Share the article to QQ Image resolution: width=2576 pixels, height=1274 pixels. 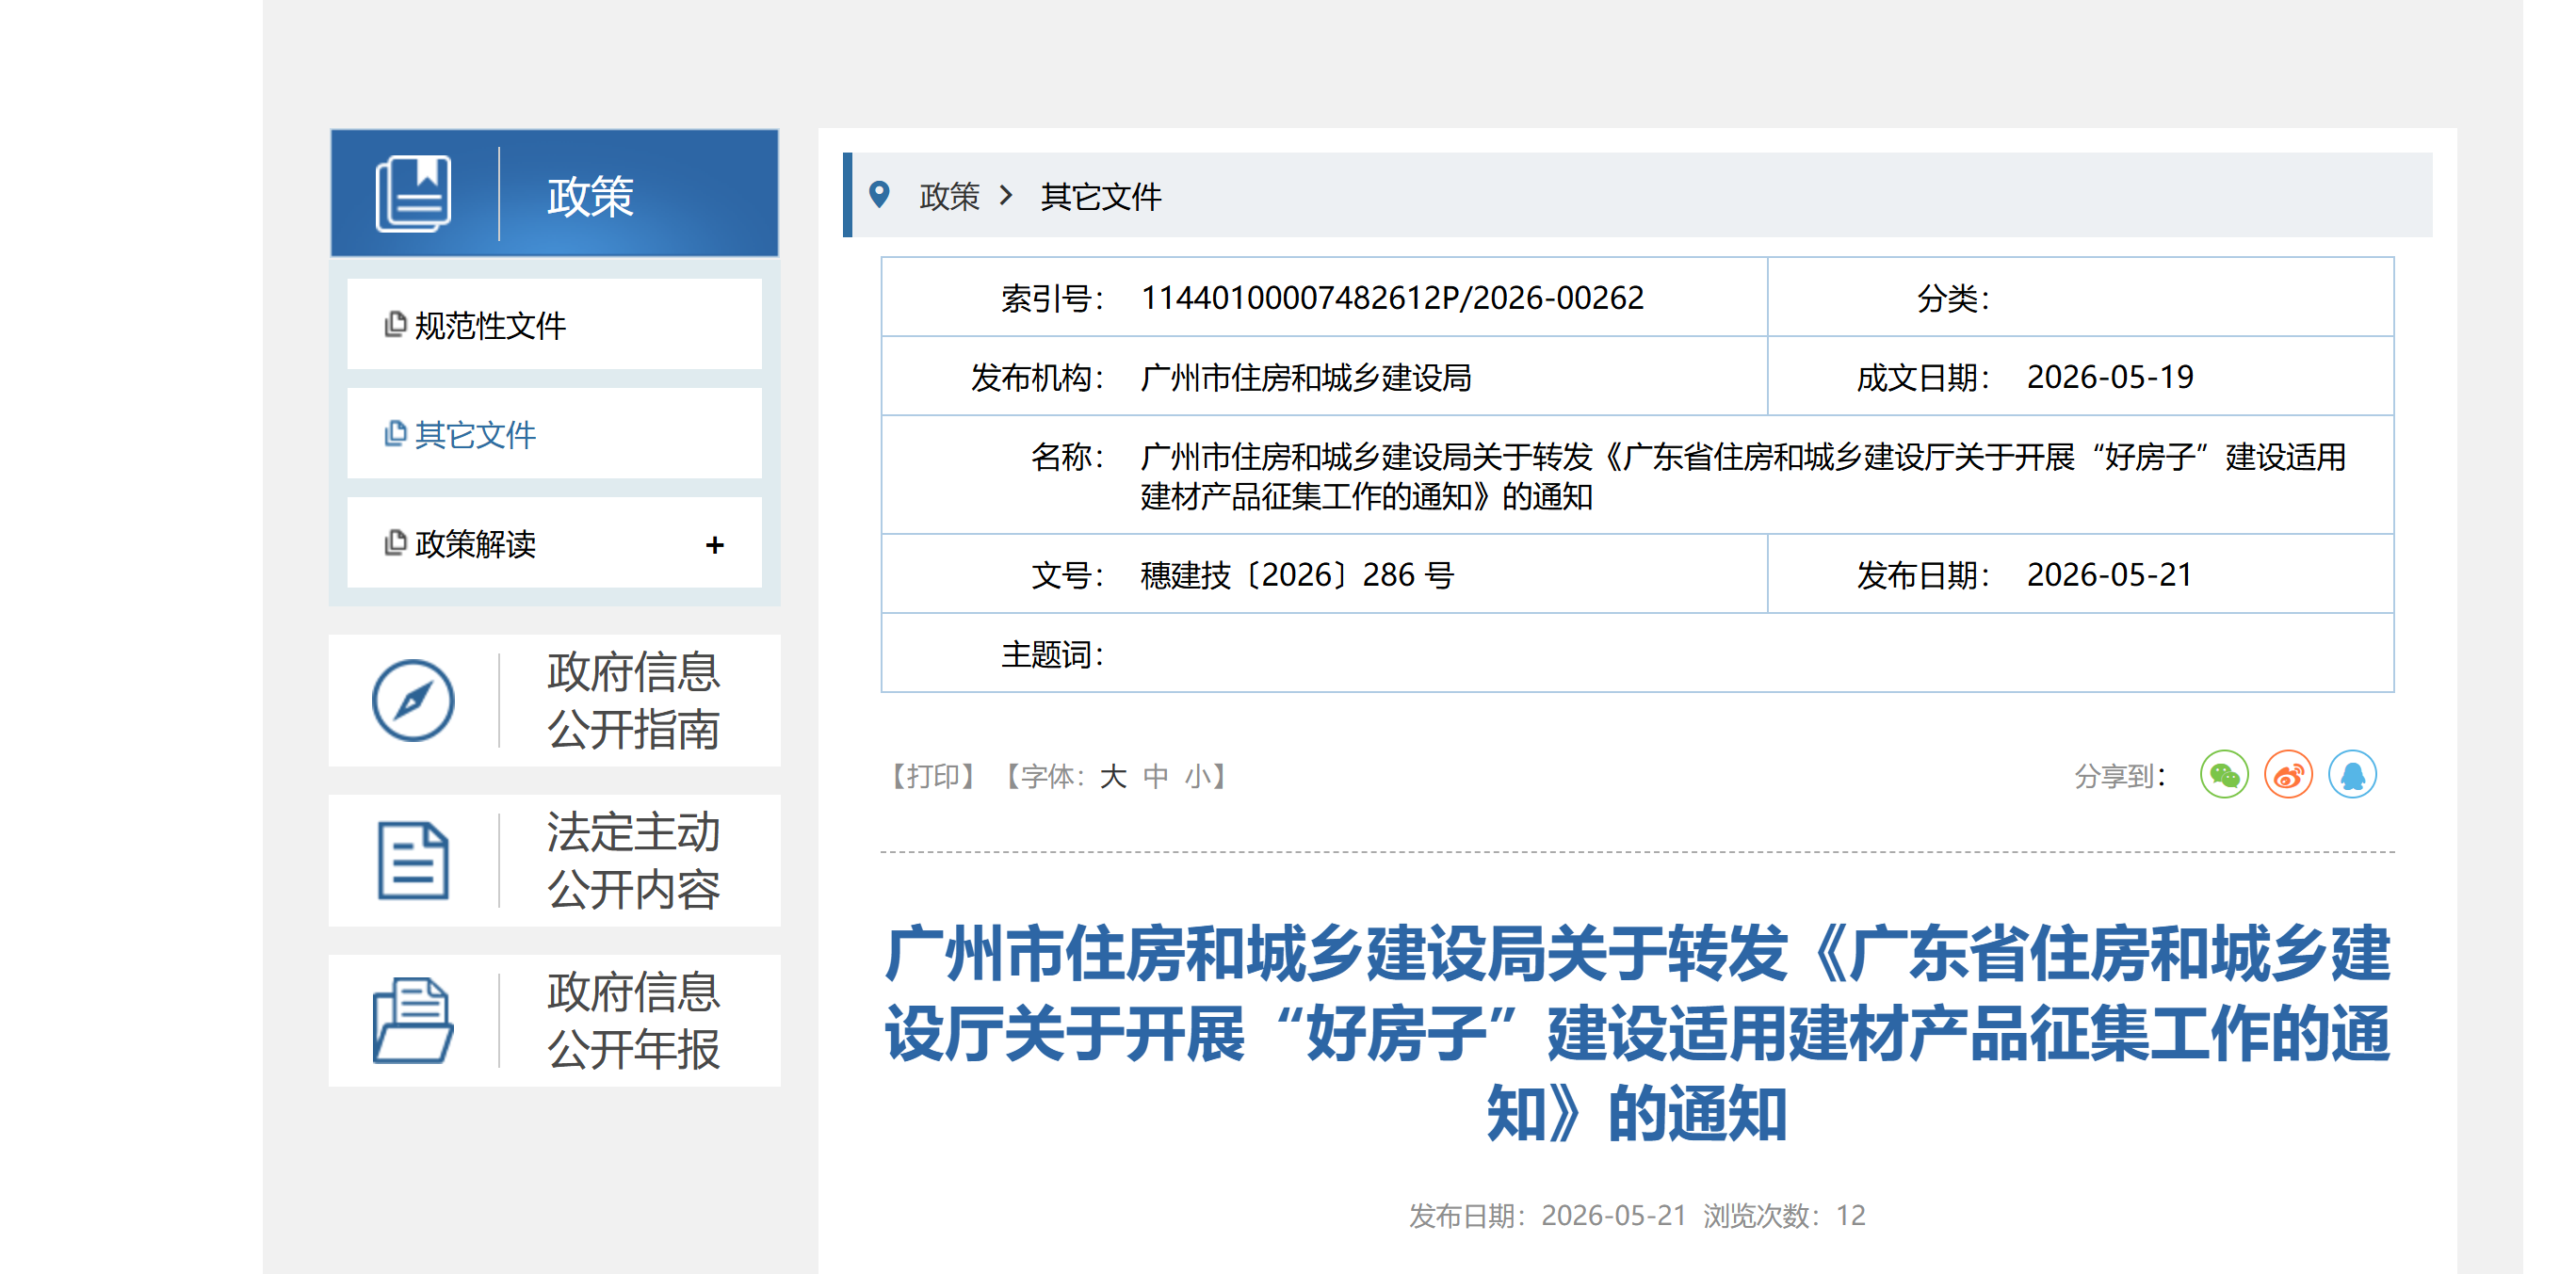click(x=2352, y=775)
